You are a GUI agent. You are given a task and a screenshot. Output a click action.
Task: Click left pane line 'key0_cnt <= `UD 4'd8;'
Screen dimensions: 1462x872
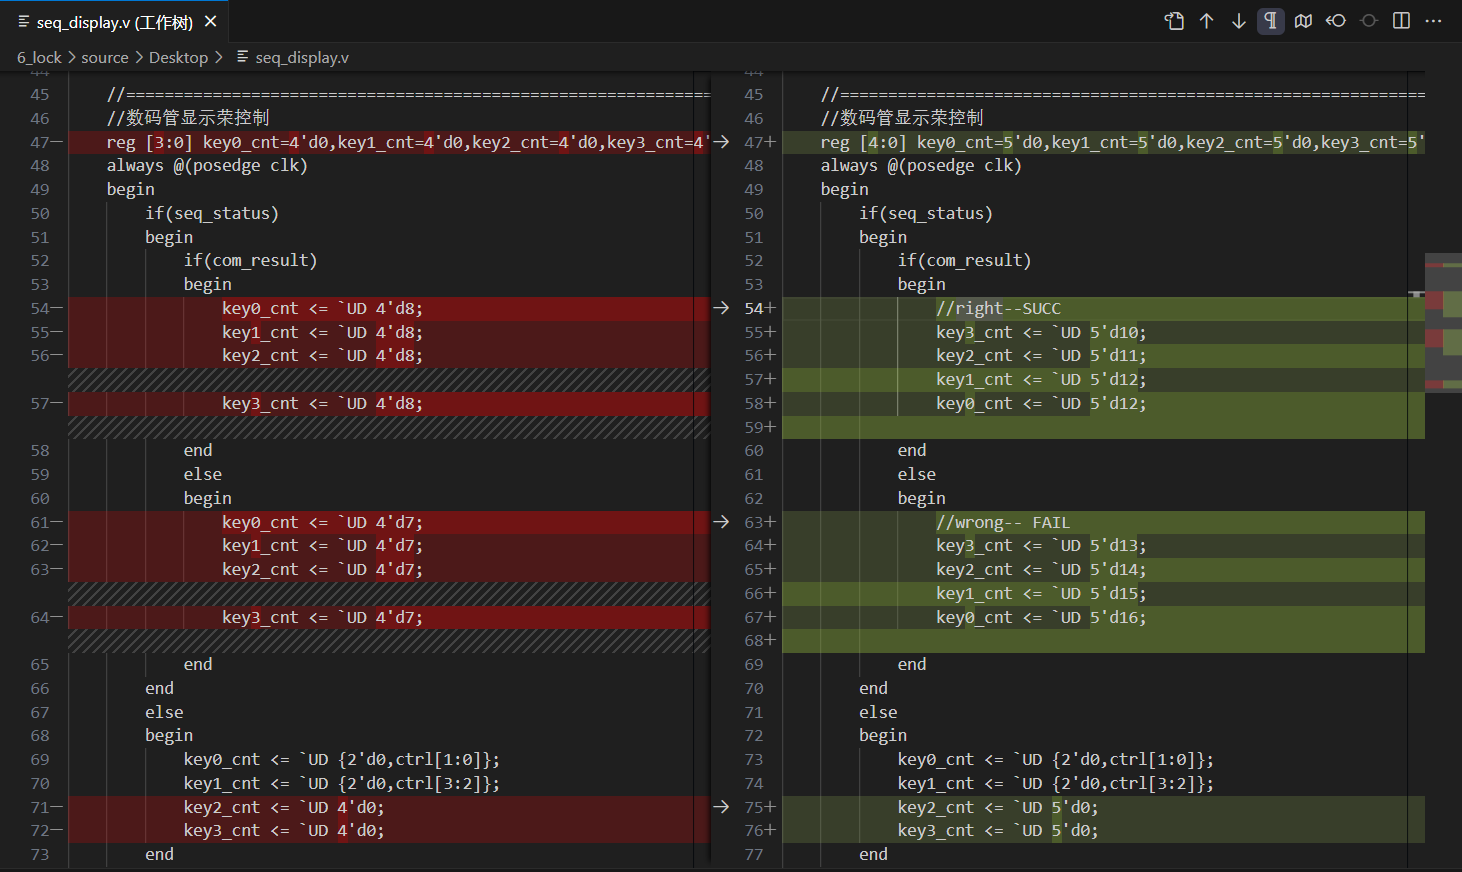322,308
